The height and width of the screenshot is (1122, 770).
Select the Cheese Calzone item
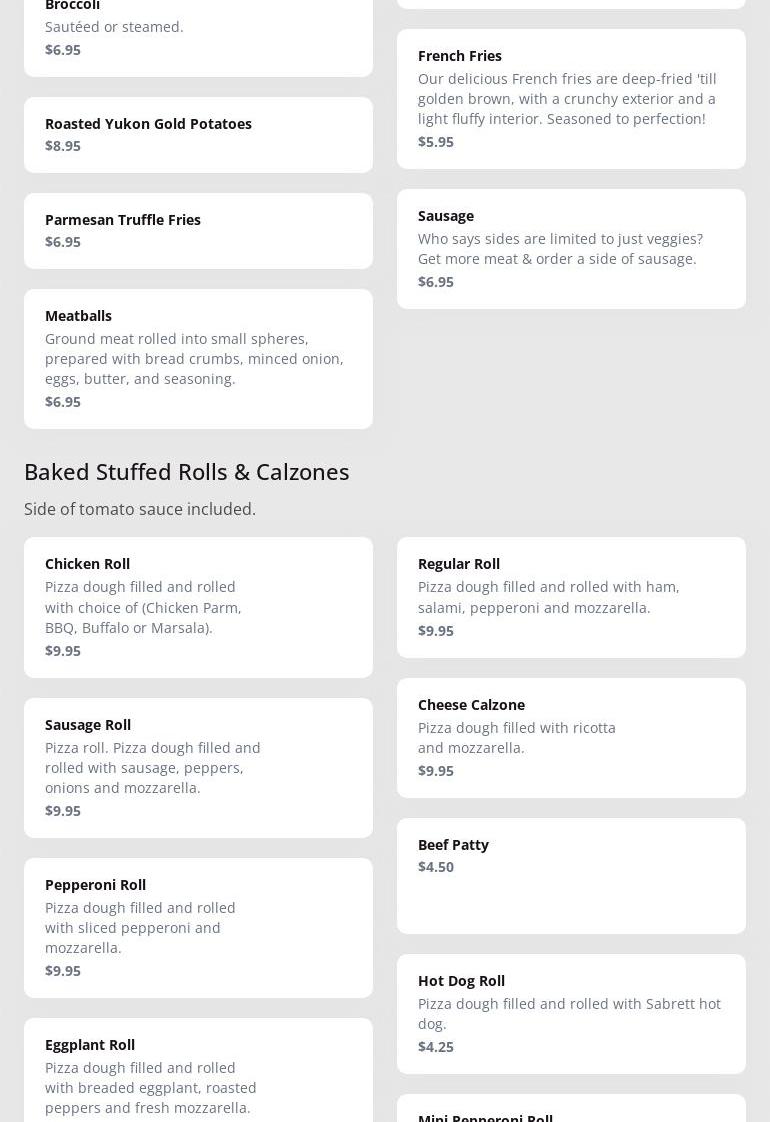click(x=571, y=738)
